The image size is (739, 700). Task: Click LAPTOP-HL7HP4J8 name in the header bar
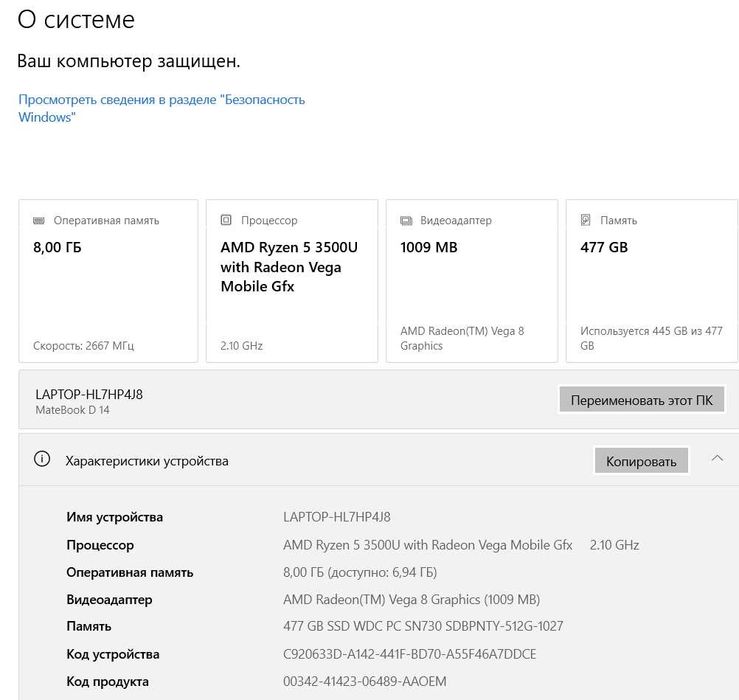(x=89, y=394)
